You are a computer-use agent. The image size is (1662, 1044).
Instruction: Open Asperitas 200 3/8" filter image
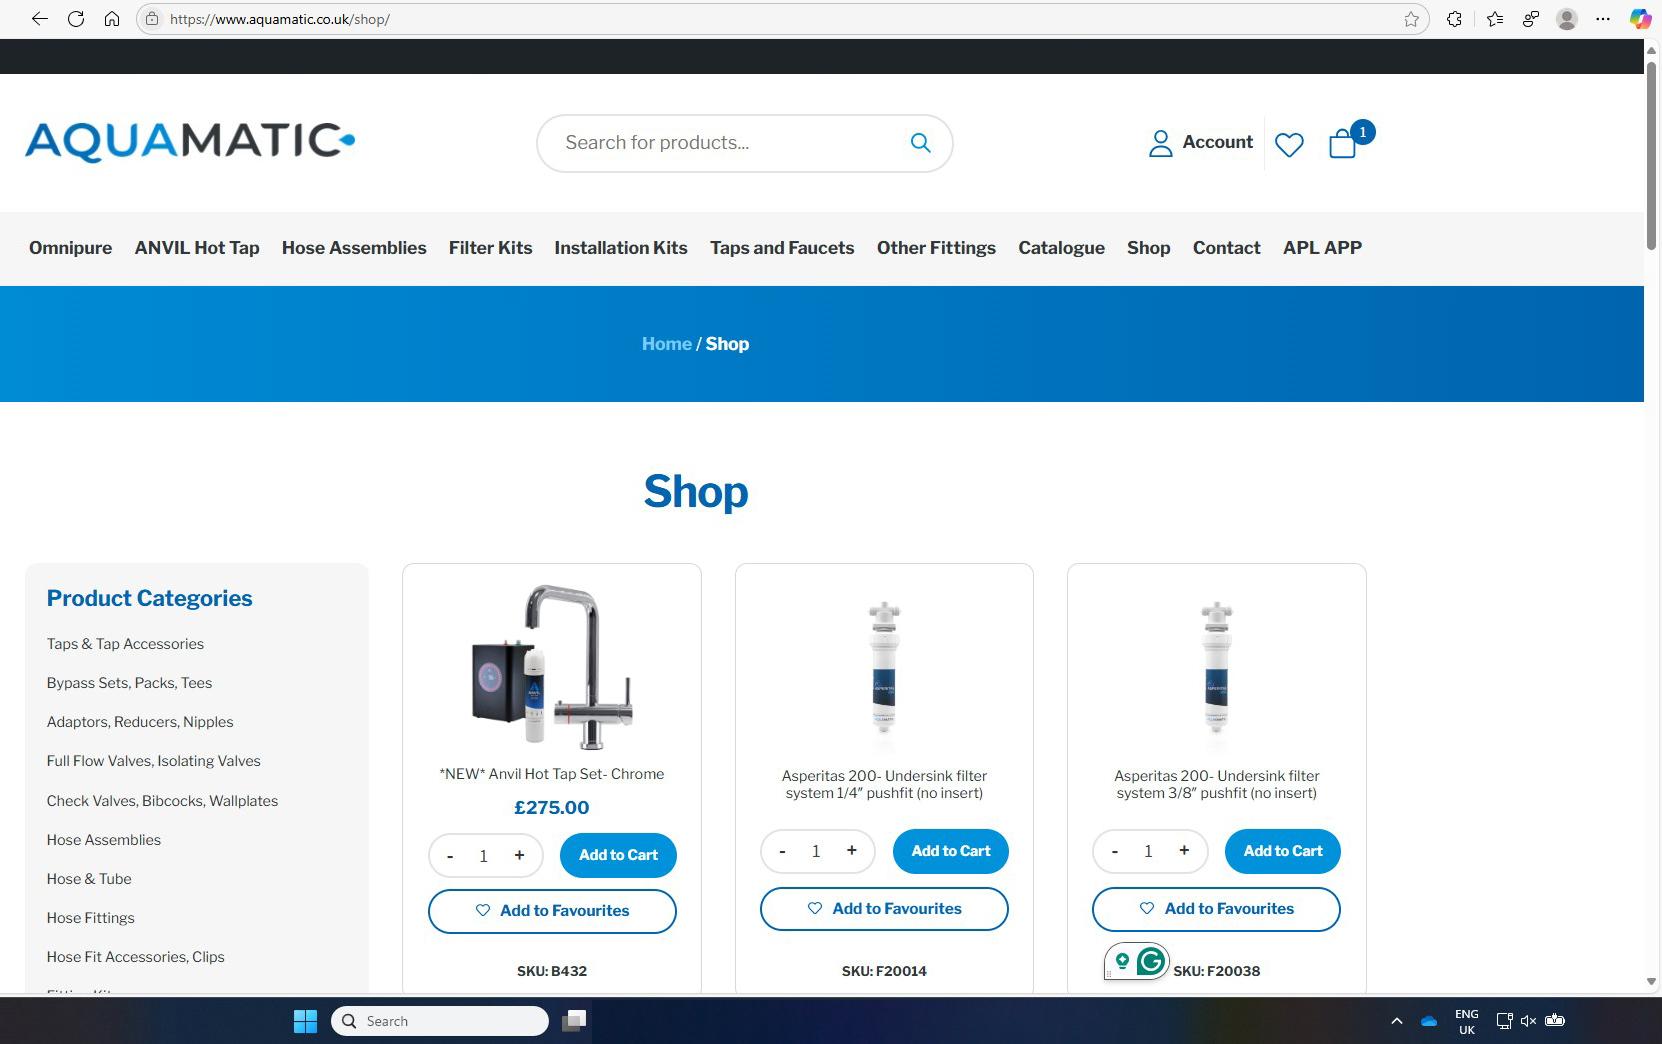pos(1216,667)
